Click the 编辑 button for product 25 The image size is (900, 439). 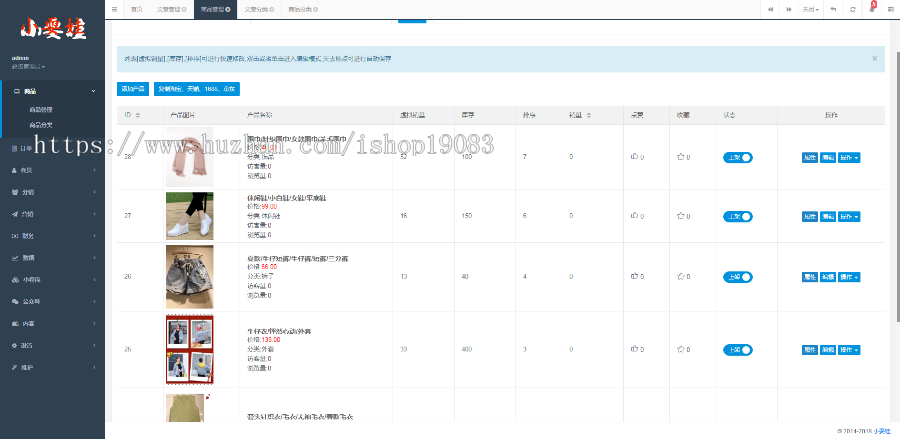(x=828, y=349)
